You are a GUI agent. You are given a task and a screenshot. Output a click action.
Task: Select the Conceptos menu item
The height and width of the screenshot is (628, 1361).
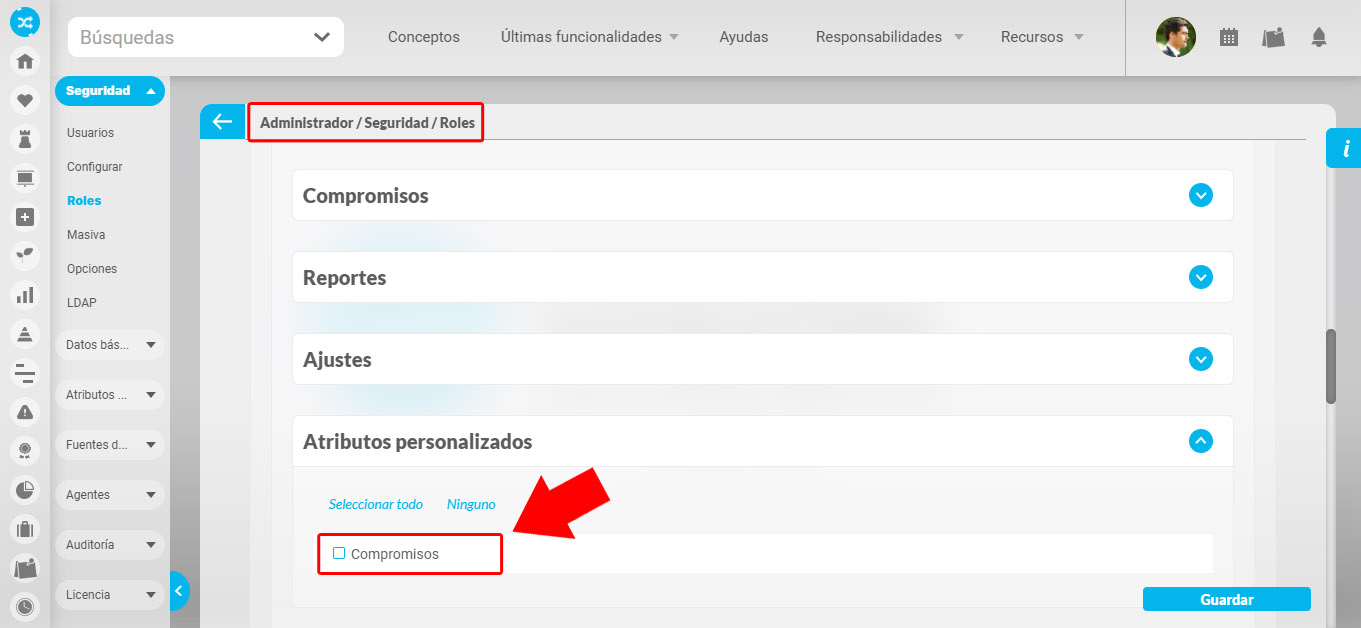coord(423,37)
